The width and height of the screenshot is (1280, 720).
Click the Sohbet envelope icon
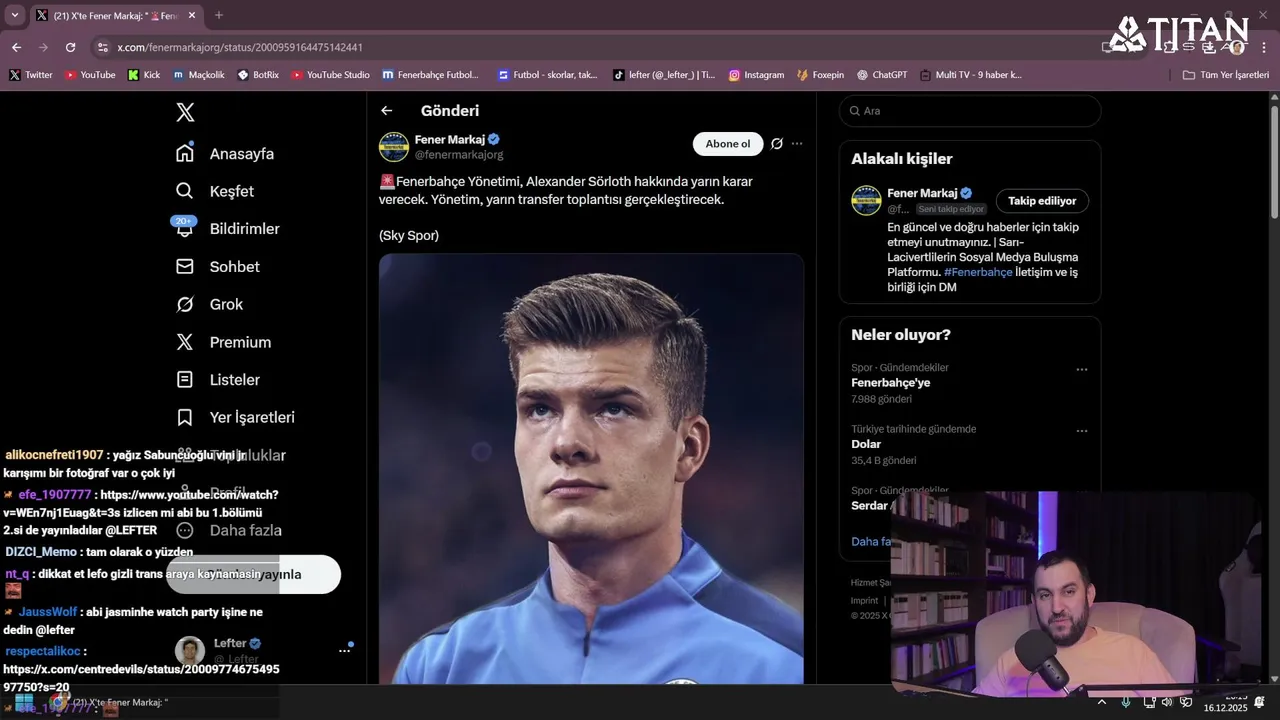185,267
